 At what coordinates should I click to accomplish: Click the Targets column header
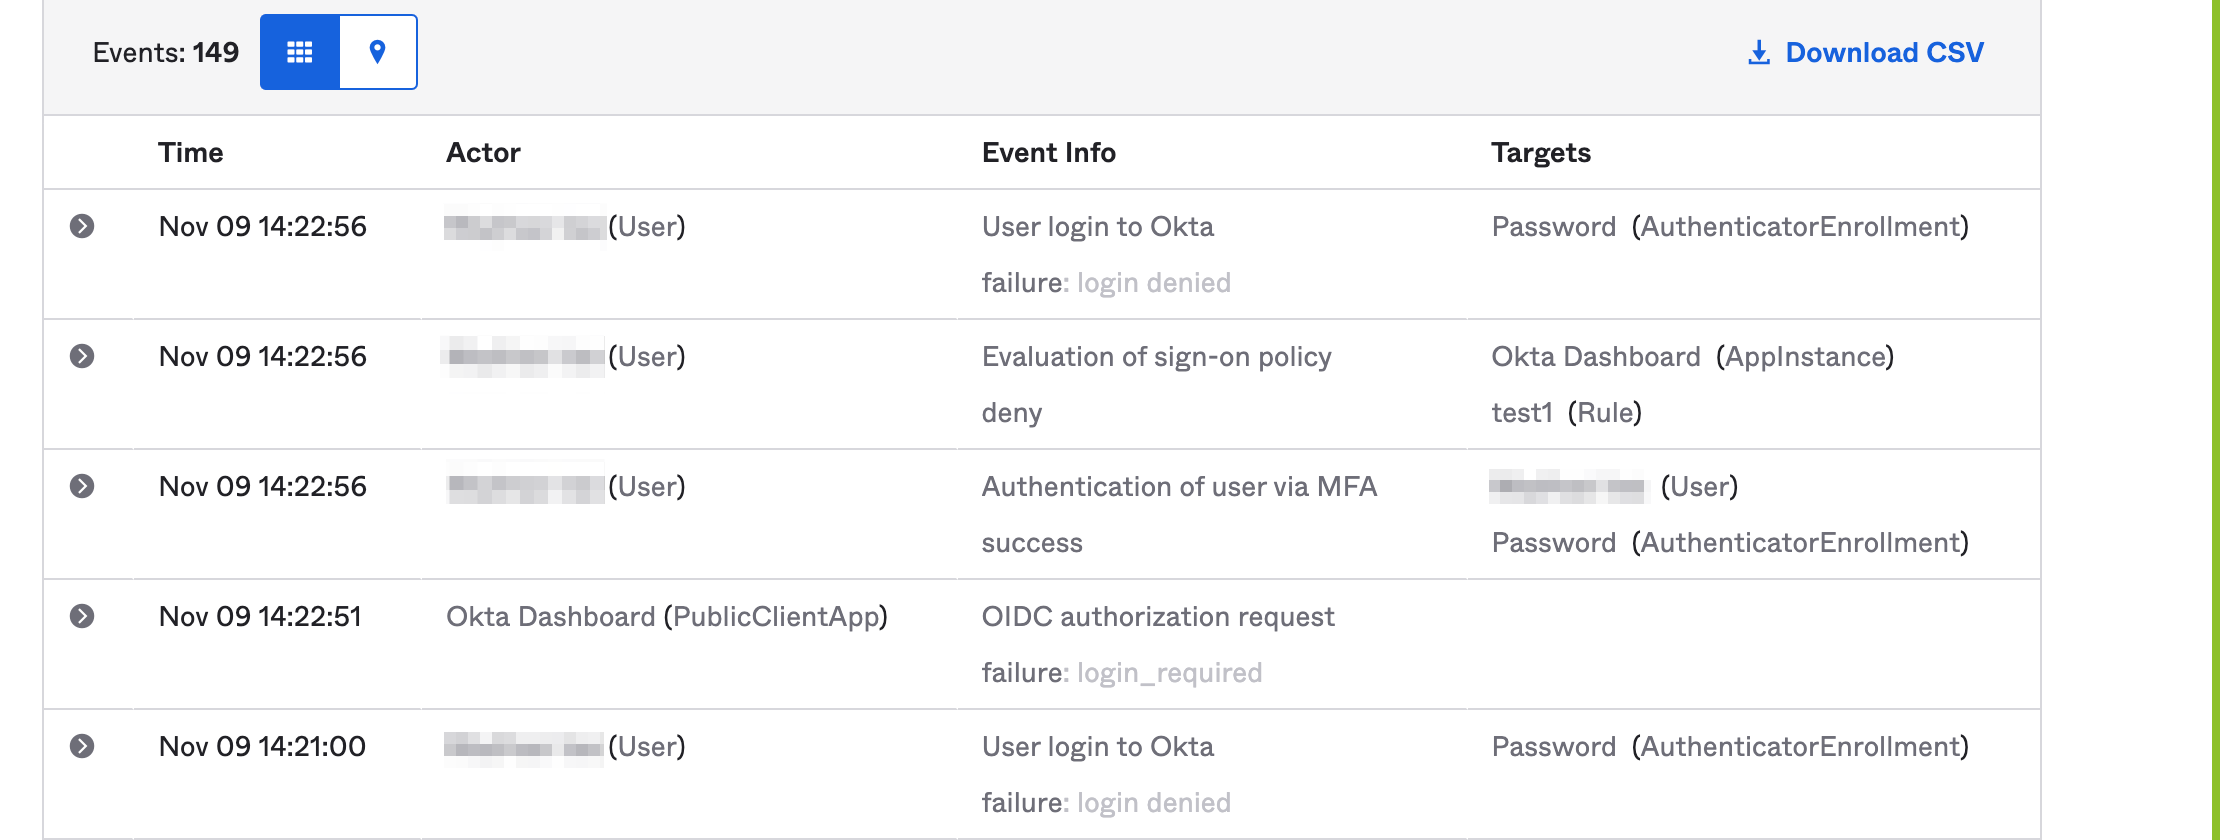(1540, 153)
